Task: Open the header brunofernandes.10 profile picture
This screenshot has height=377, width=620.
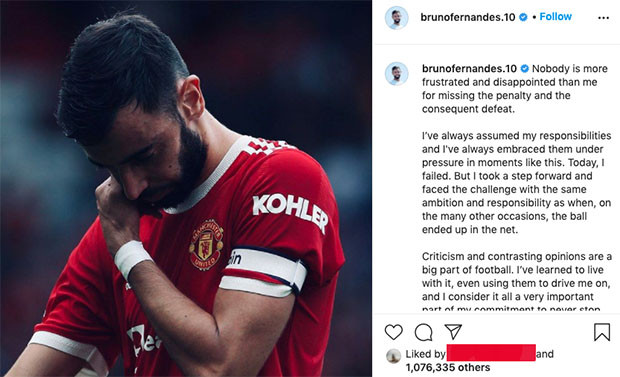Action: point(397,18)
